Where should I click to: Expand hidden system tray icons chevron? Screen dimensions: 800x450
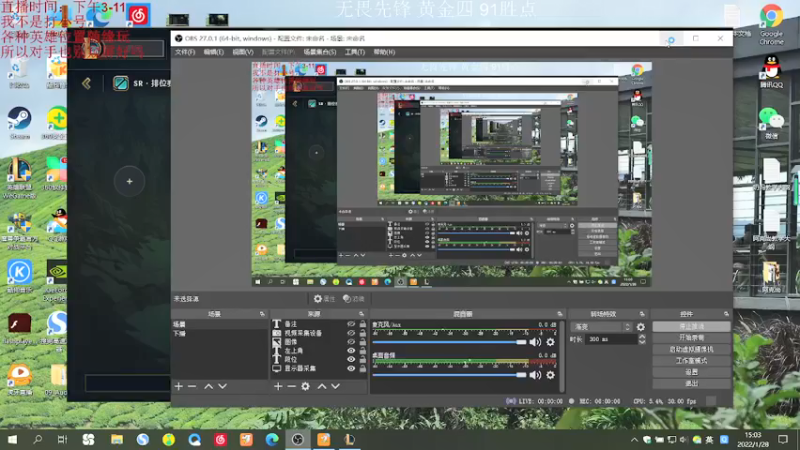pyautogui.click(x=634, y=440)
